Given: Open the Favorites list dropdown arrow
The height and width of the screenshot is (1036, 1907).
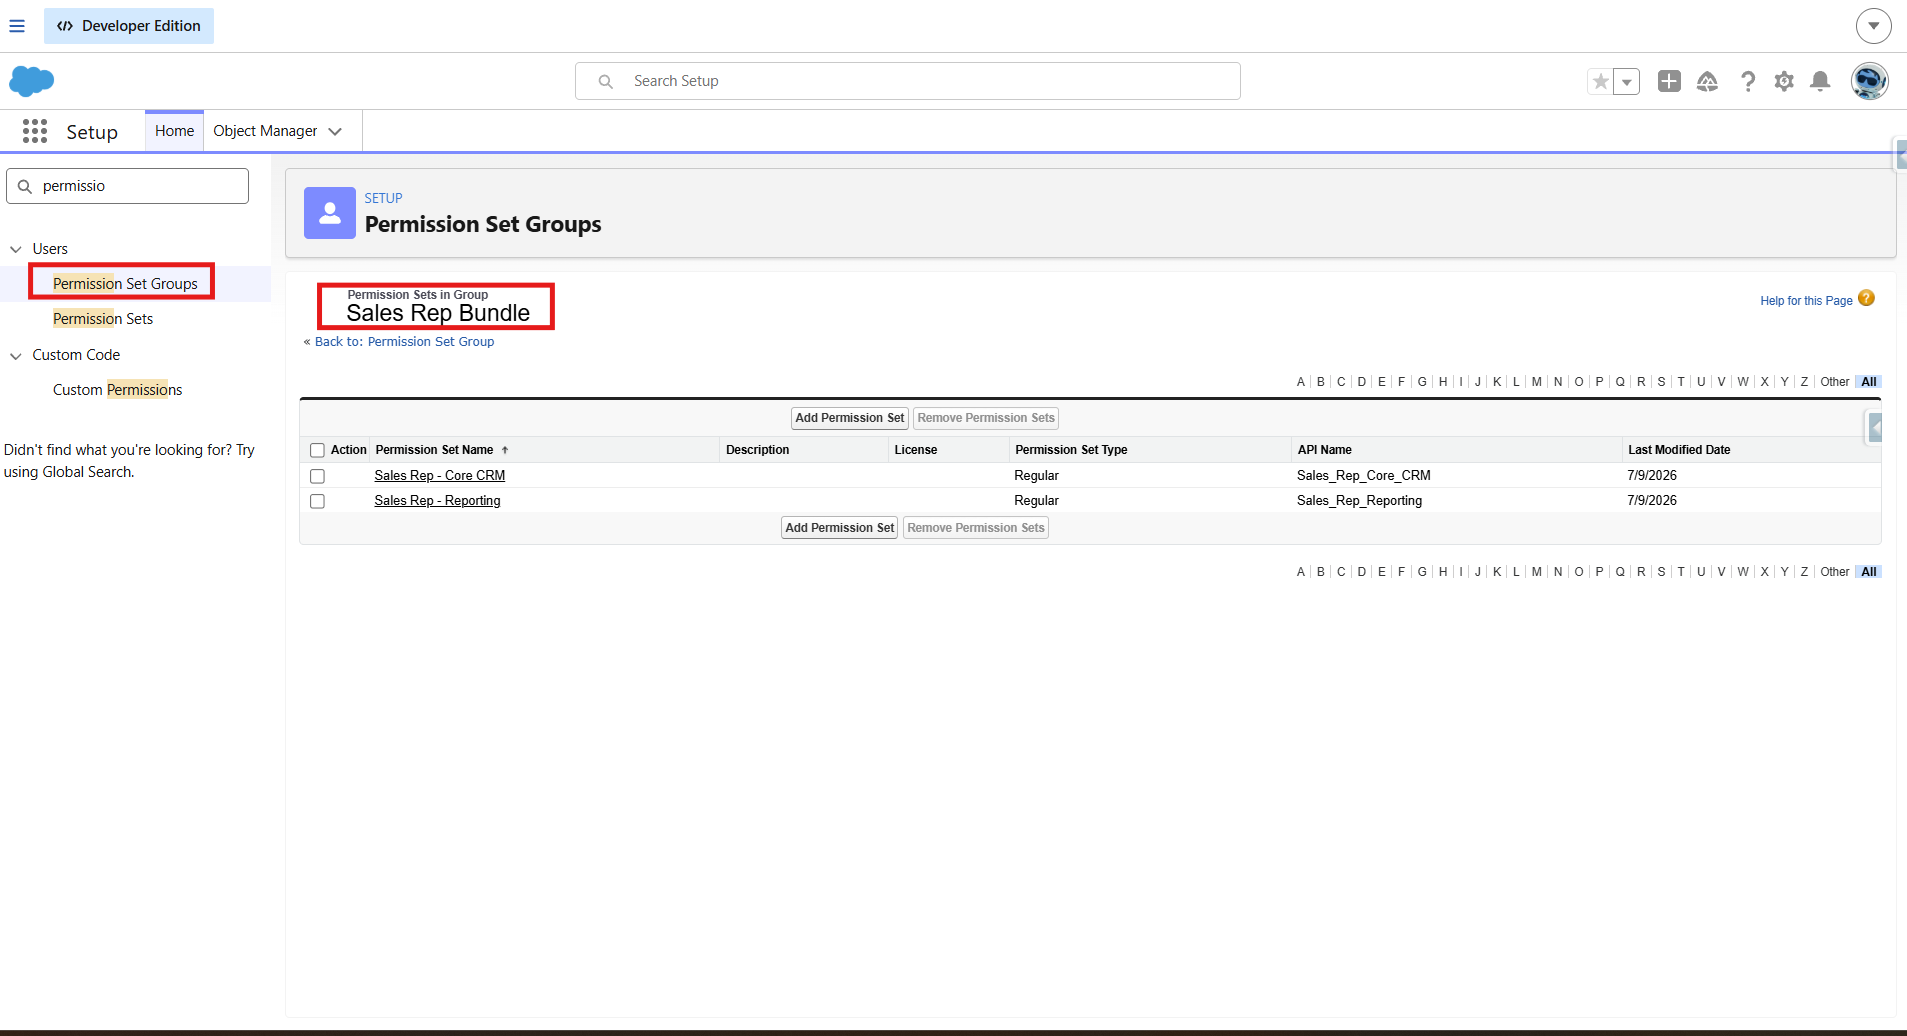Looking at the screenshot, I should coord(1627,82).
